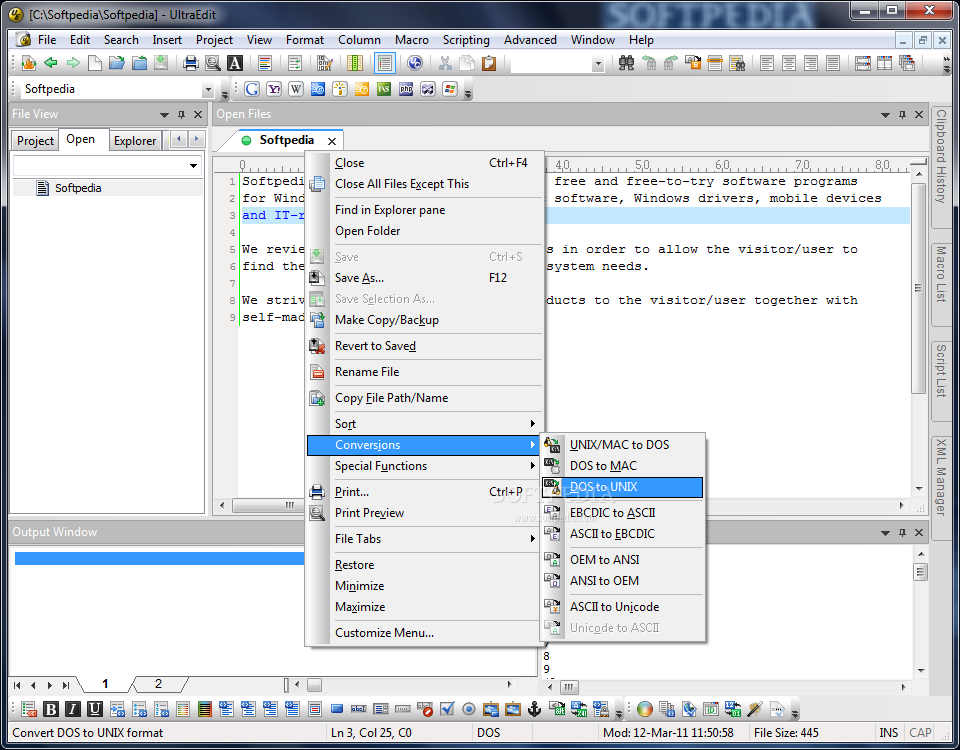Open the Scripting menu
960x750 pixels.
(x=466, y=40)
